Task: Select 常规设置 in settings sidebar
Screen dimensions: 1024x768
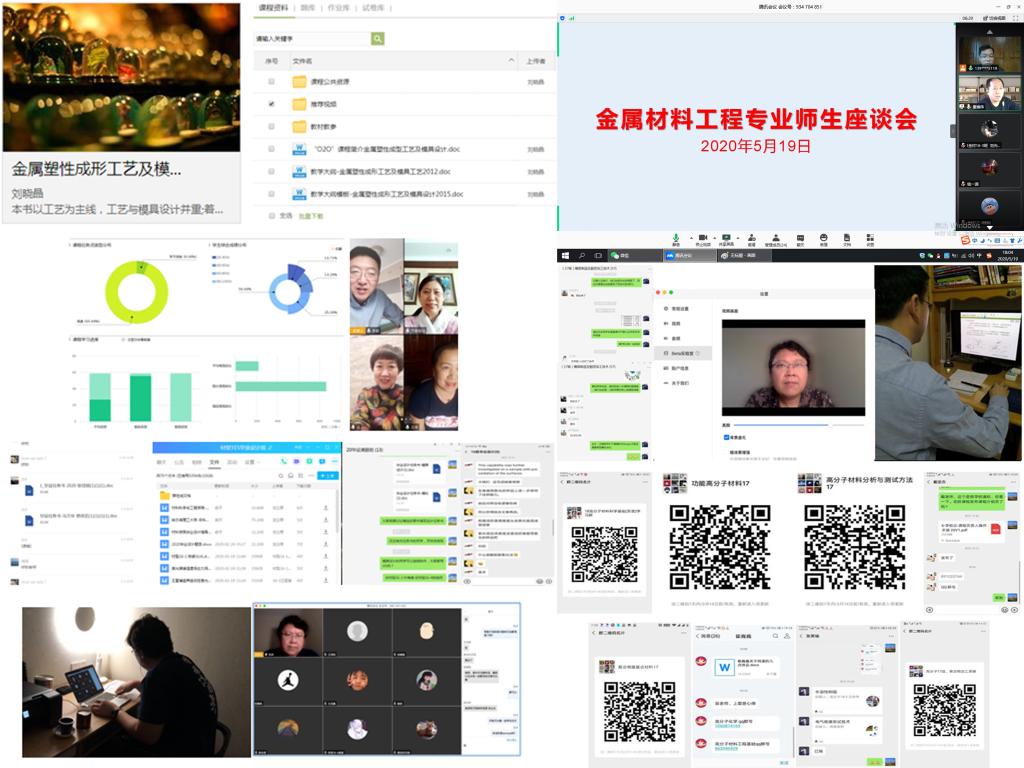Action: [x=677, y=308]
